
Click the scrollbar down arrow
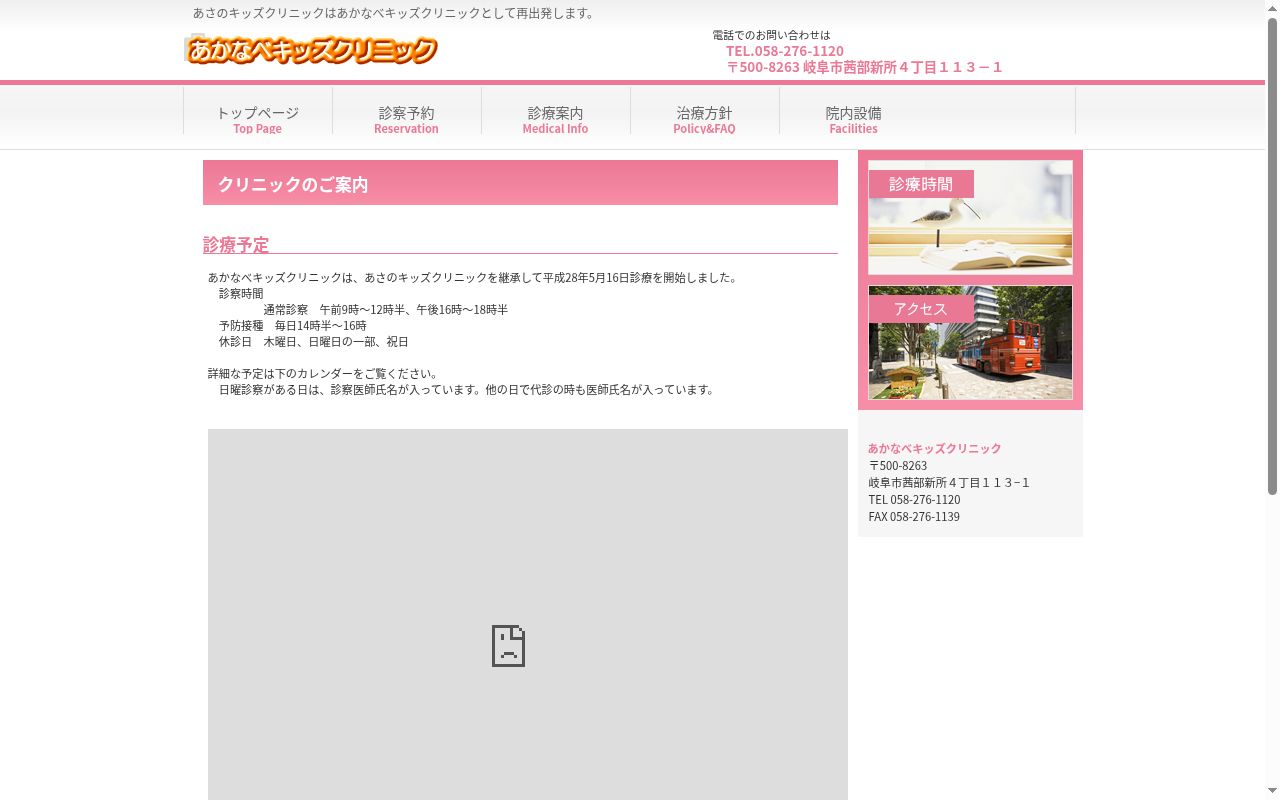1272,792
